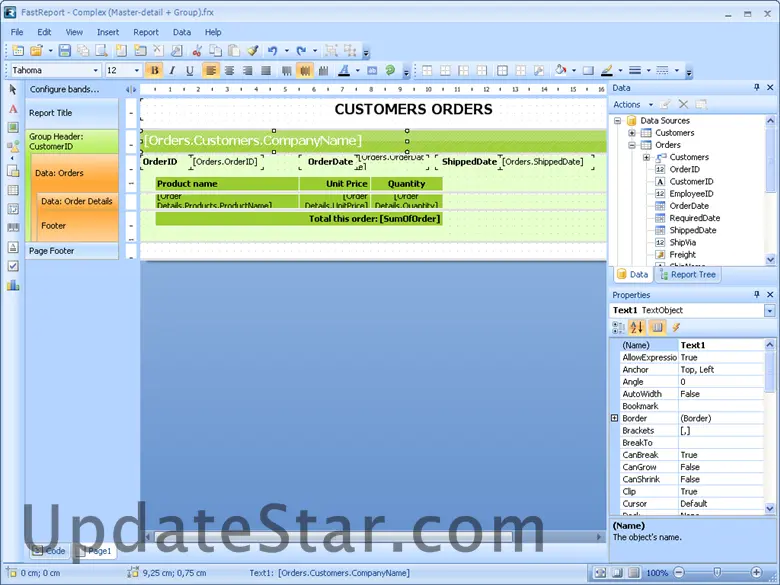Toggle Italic formatting
Viewport: 780px width, 585px height.
(x=172, y=71)
